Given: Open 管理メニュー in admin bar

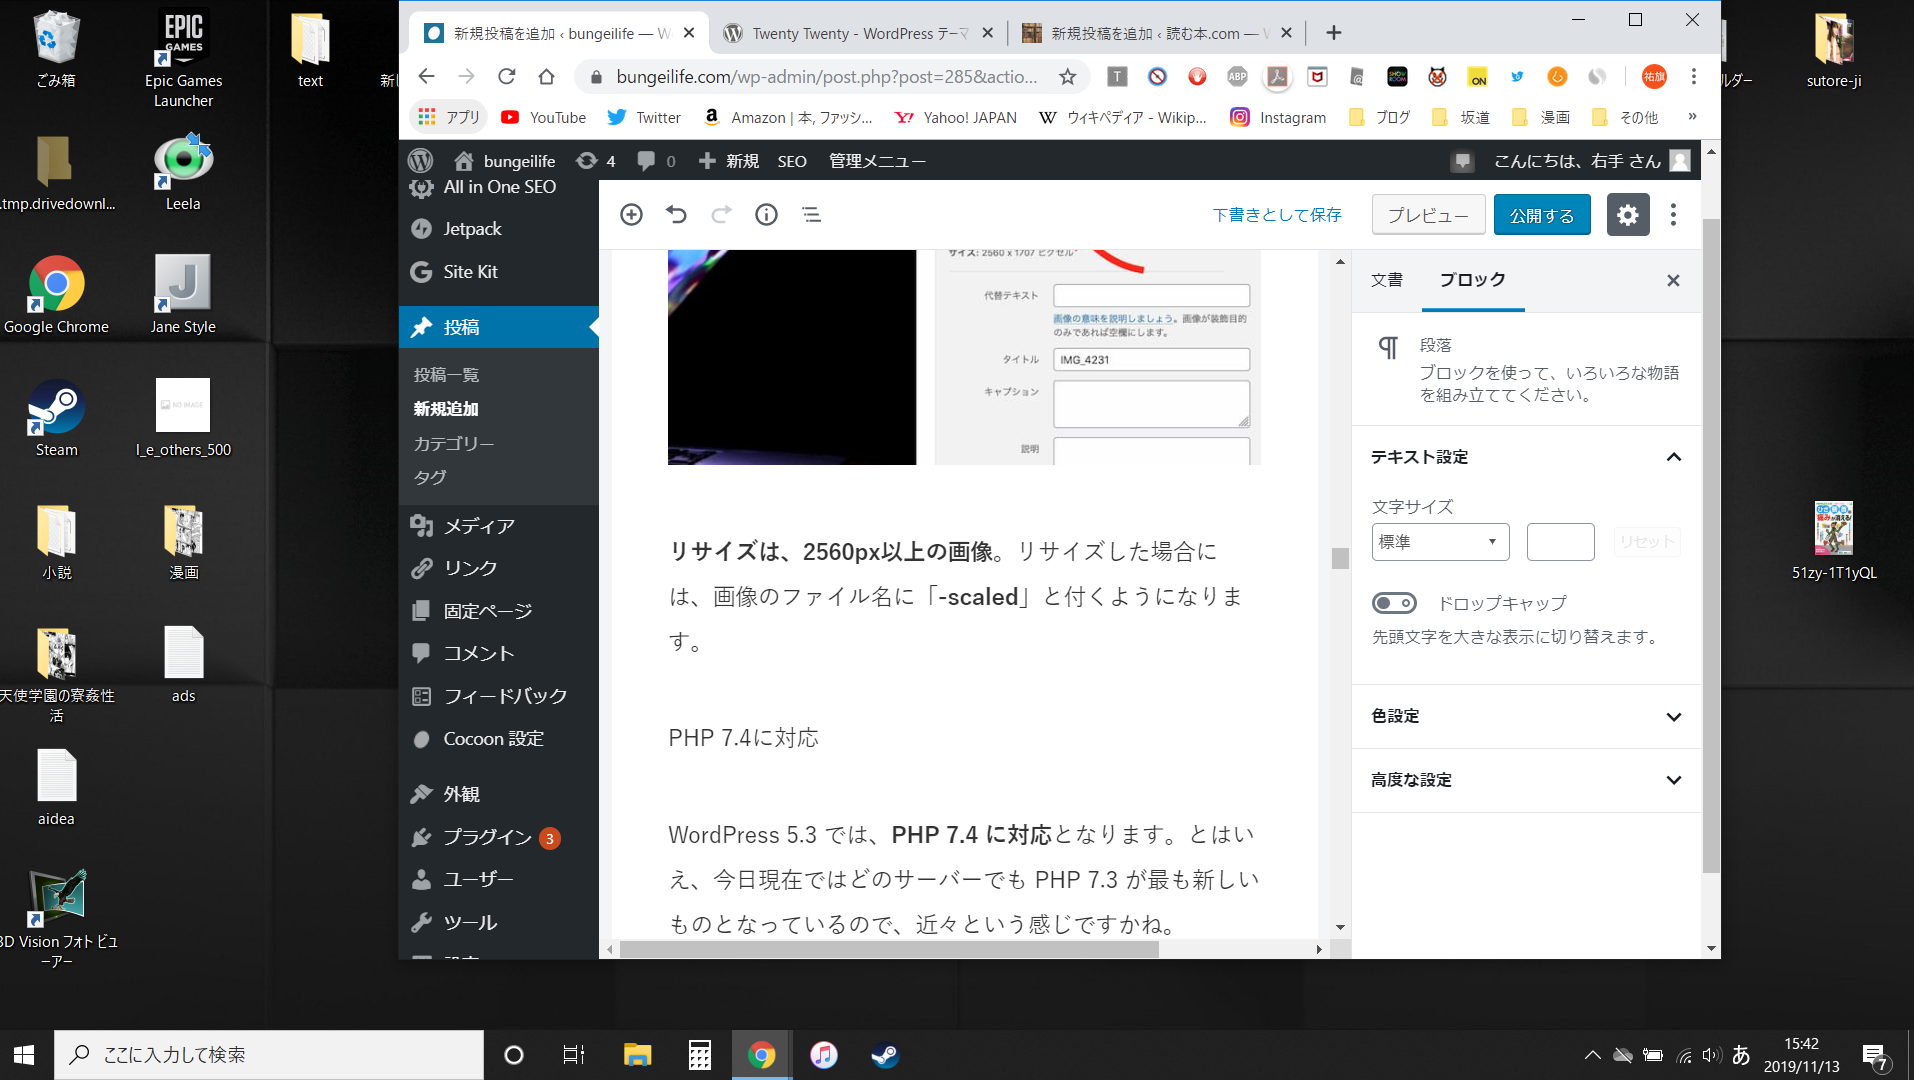Looking at the screenshot, I should tap(877, 161).
